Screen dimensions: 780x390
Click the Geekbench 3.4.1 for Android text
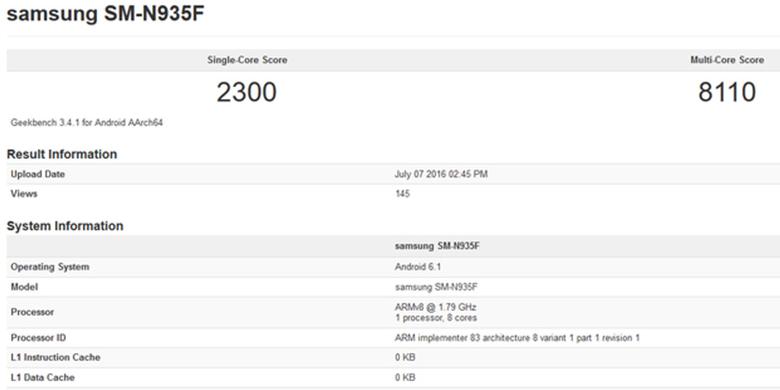(87, 123)
